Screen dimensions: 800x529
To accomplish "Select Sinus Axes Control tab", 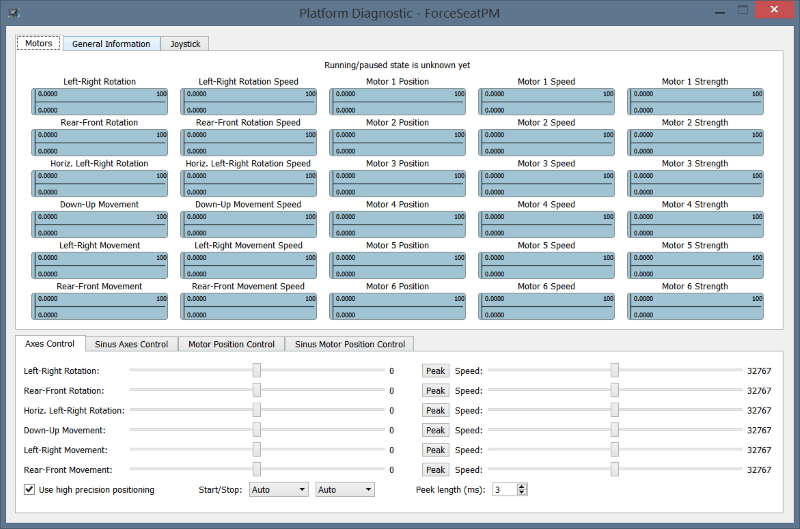I will click(x=132, y=344).
